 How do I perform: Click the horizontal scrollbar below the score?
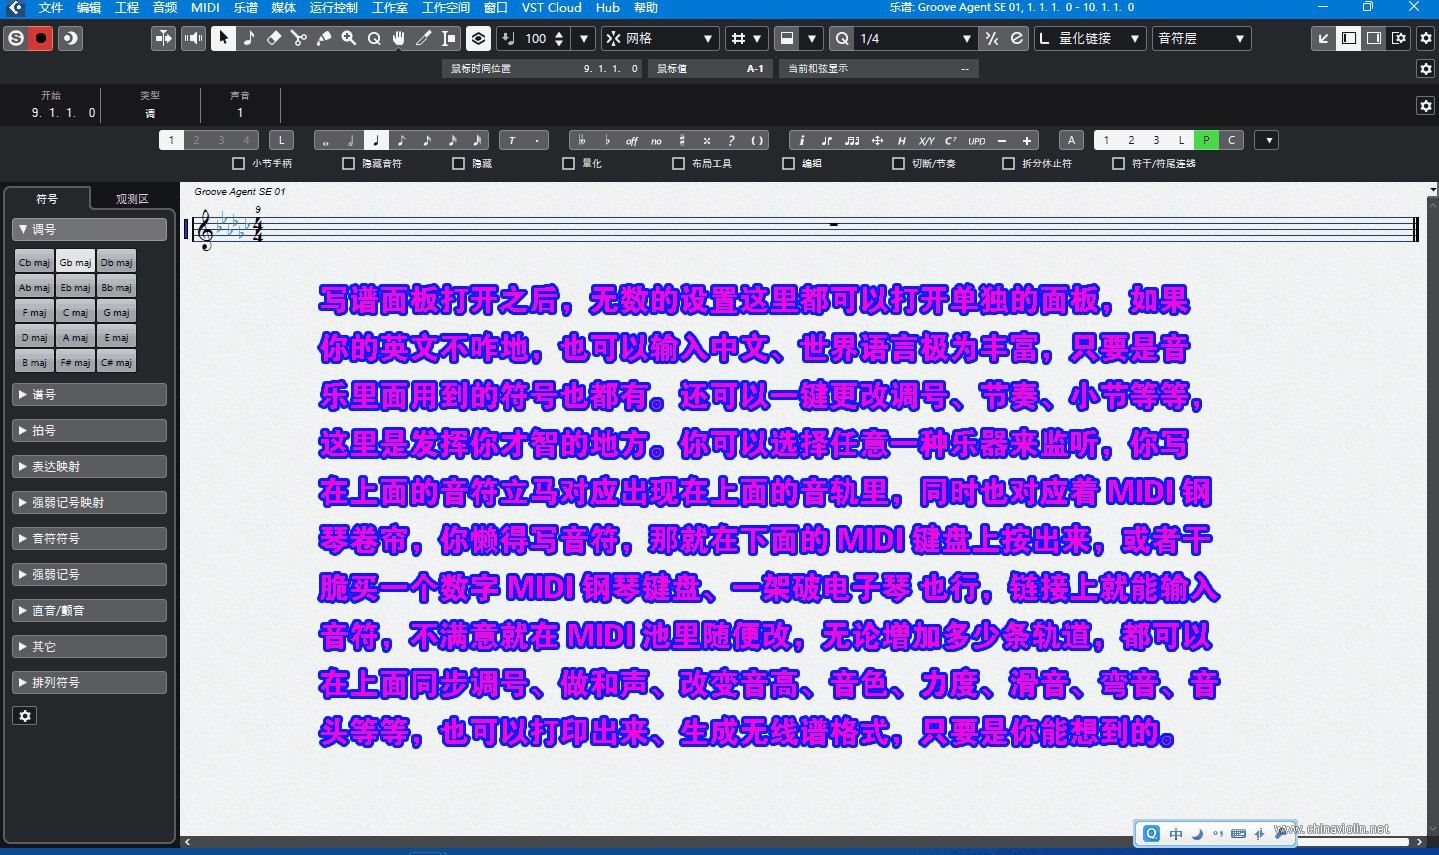[803, 842]
